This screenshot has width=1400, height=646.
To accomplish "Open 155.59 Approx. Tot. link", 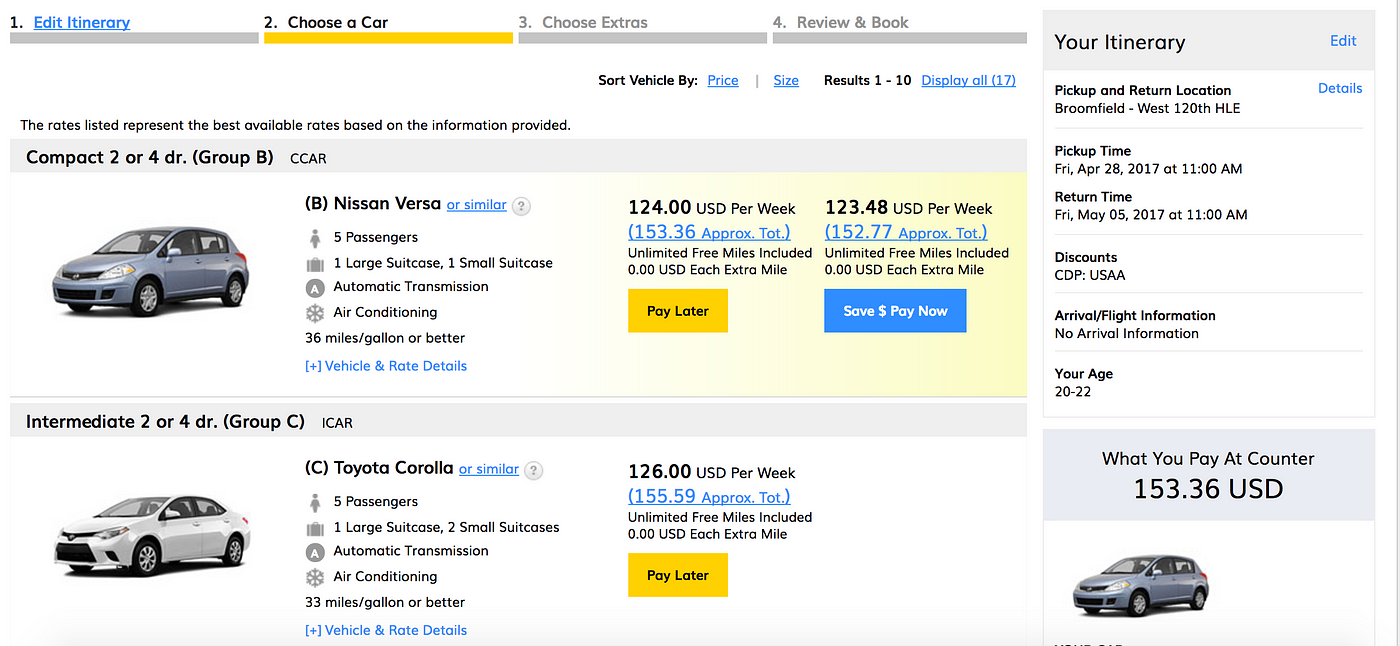I will pos(709,496).
